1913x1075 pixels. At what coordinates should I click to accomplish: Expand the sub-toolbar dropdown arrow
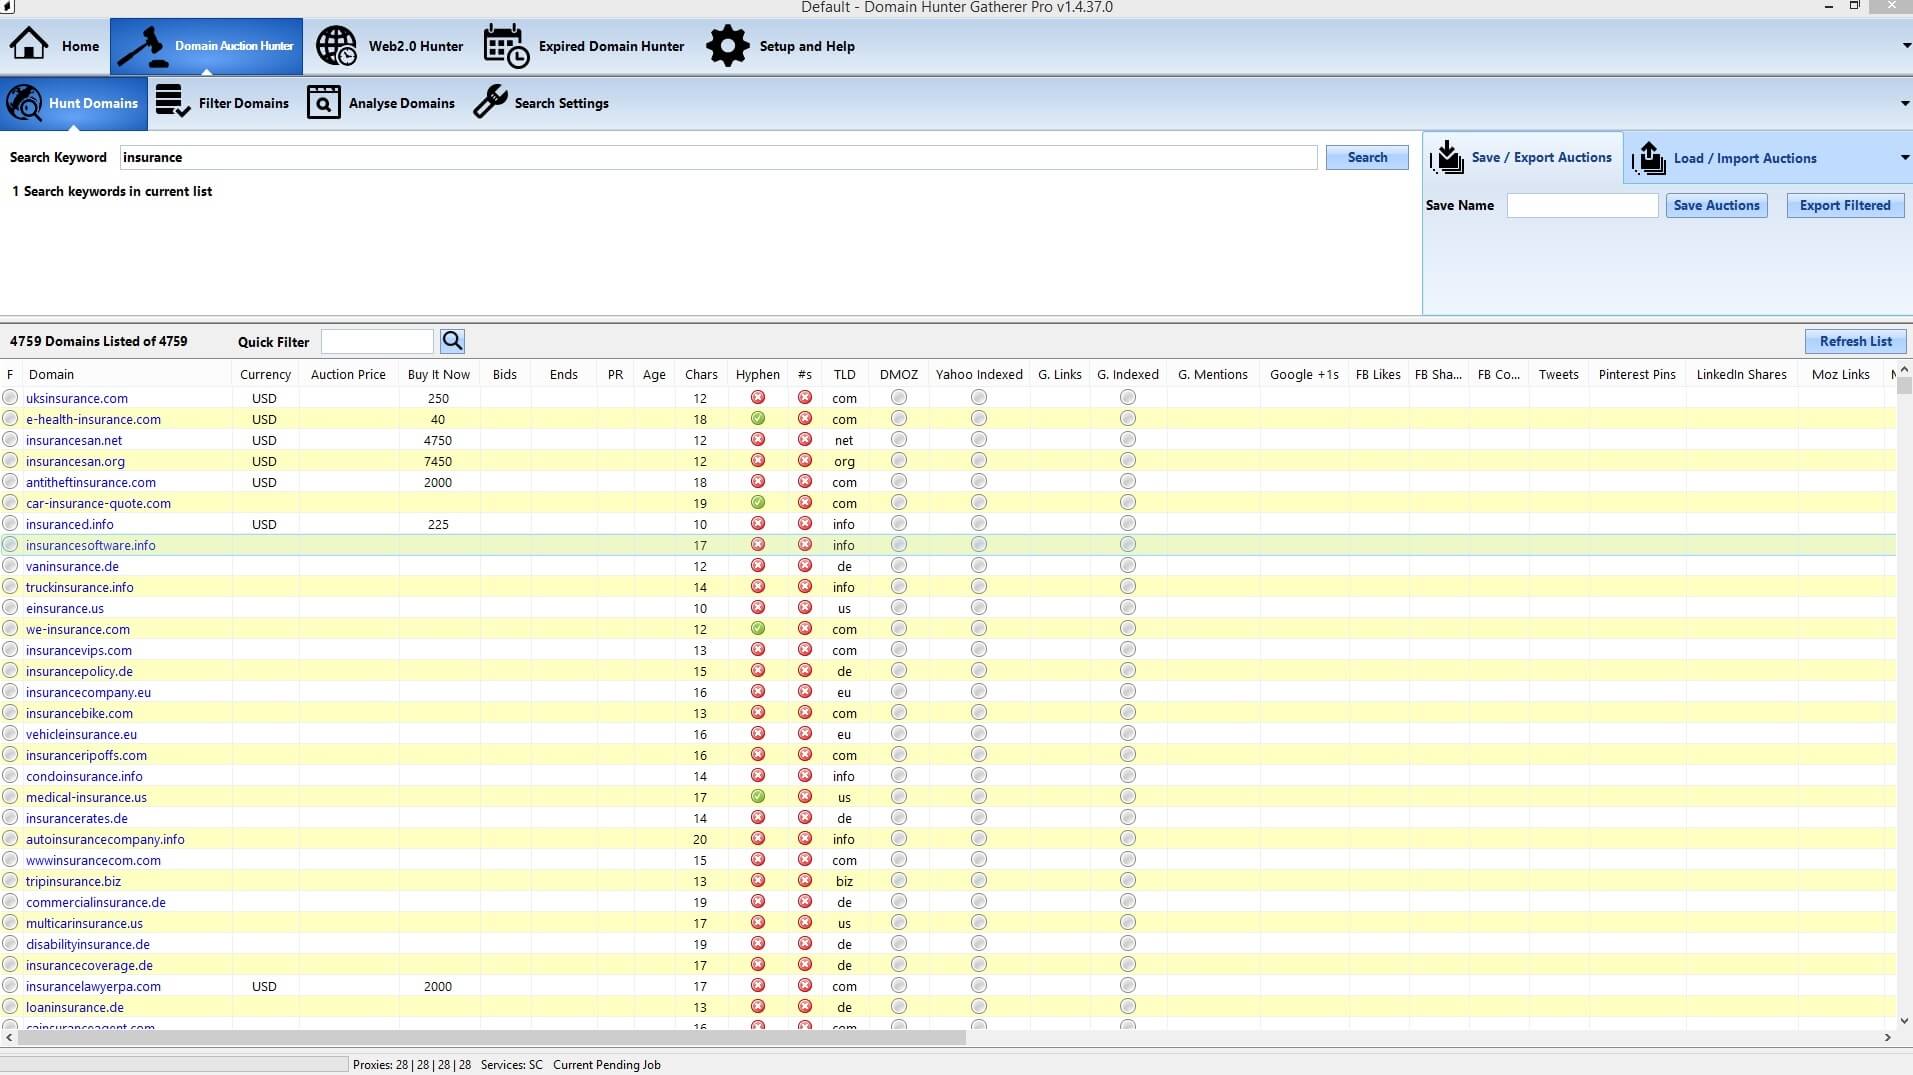tap(1904, 103)
